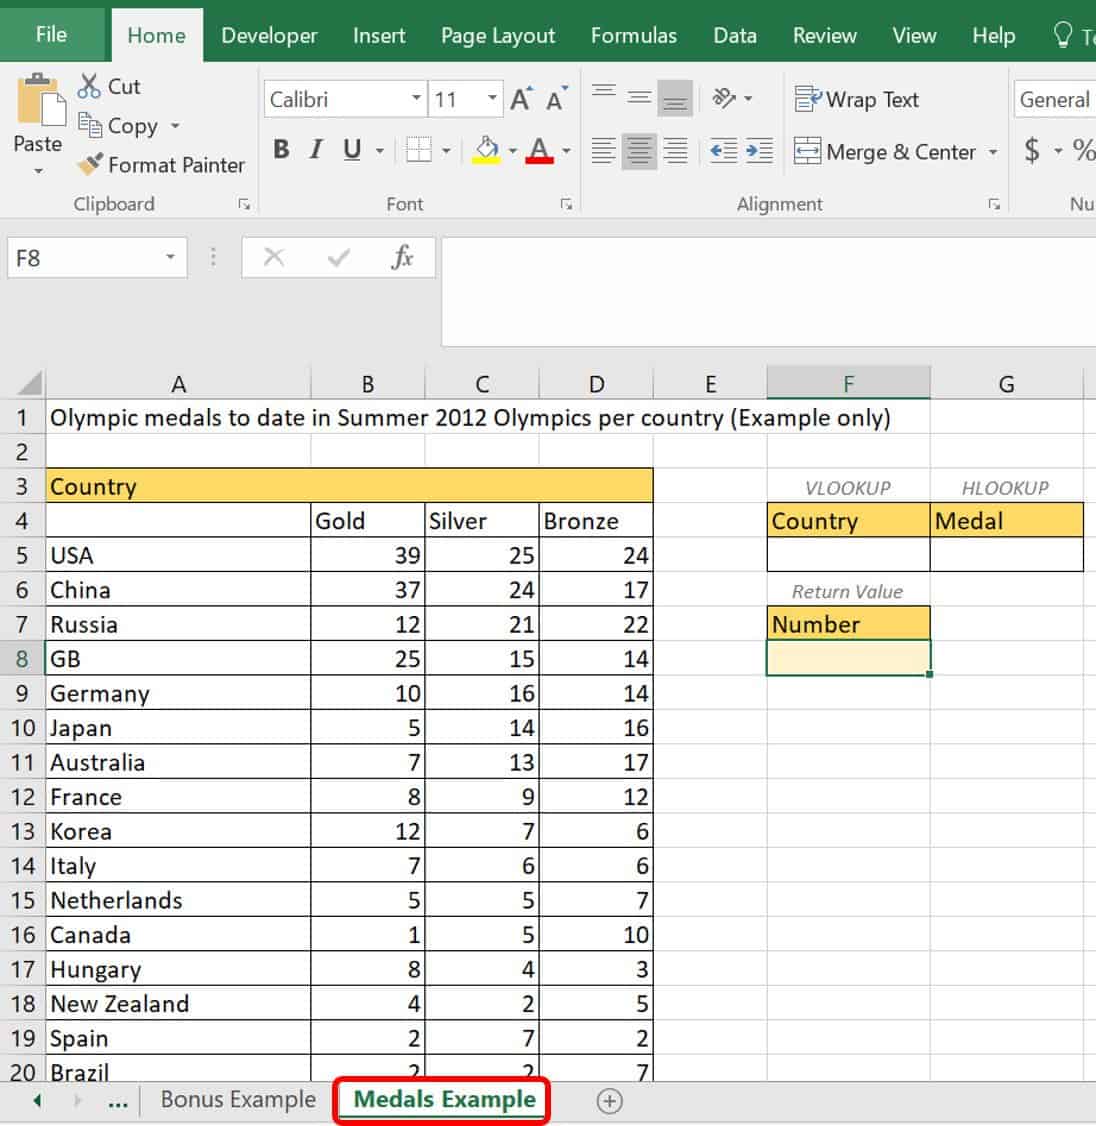
Task: Switch to the Insert tab
Action: coord(379,35)
